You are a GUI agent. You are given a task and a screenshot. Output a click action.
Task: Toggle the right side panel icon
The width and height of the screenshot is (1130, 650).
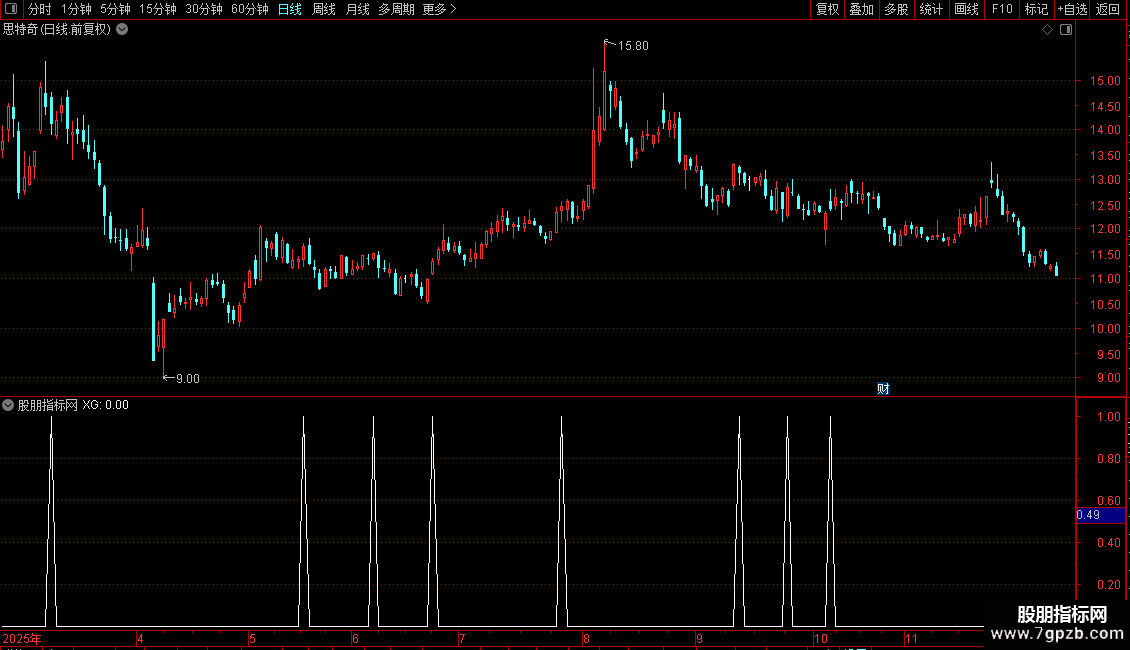pyautogui.click(x=1066, y=30)
